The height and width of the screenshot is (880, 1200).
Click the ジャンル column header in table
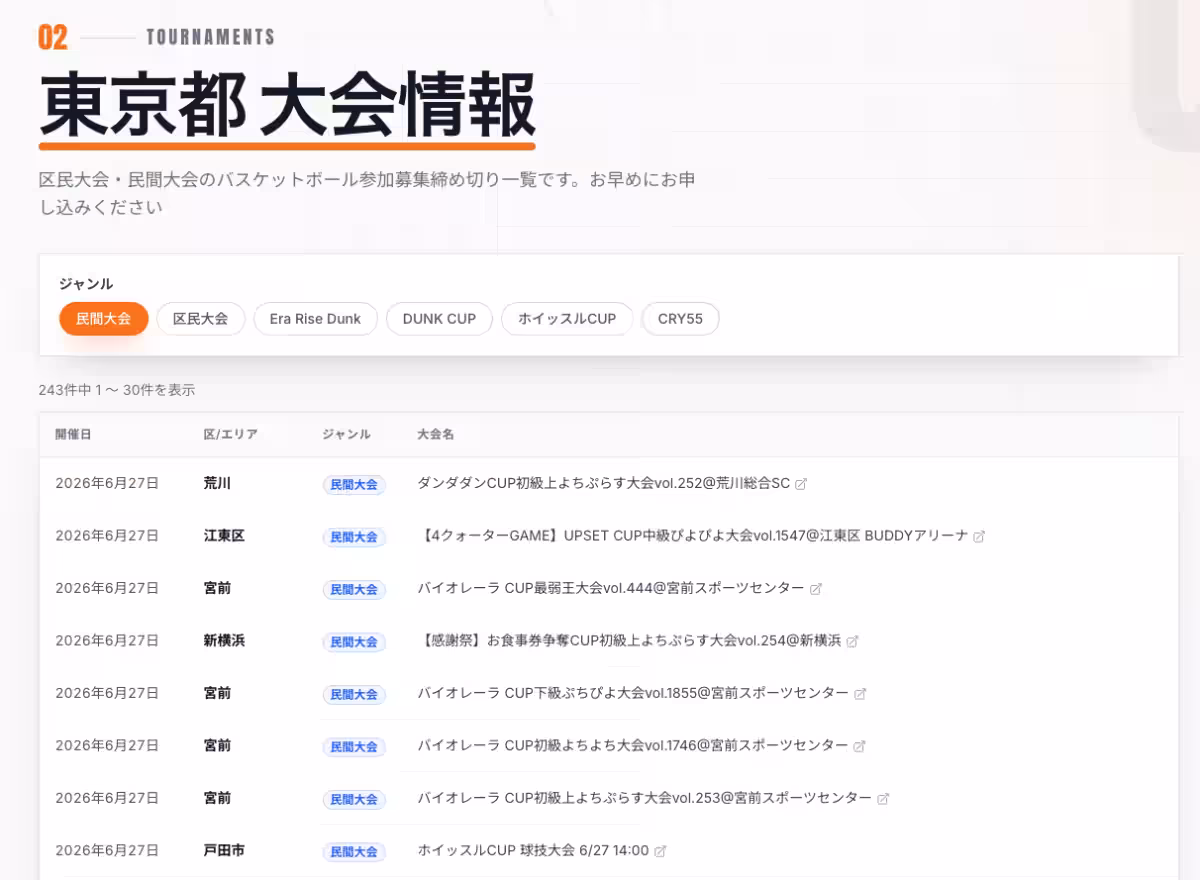click(x=347, y=434)
